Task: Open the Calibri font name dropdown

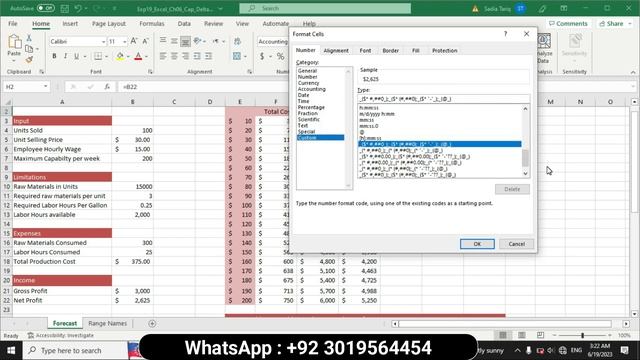Action: pyautogui.click(x=103, y=42)
